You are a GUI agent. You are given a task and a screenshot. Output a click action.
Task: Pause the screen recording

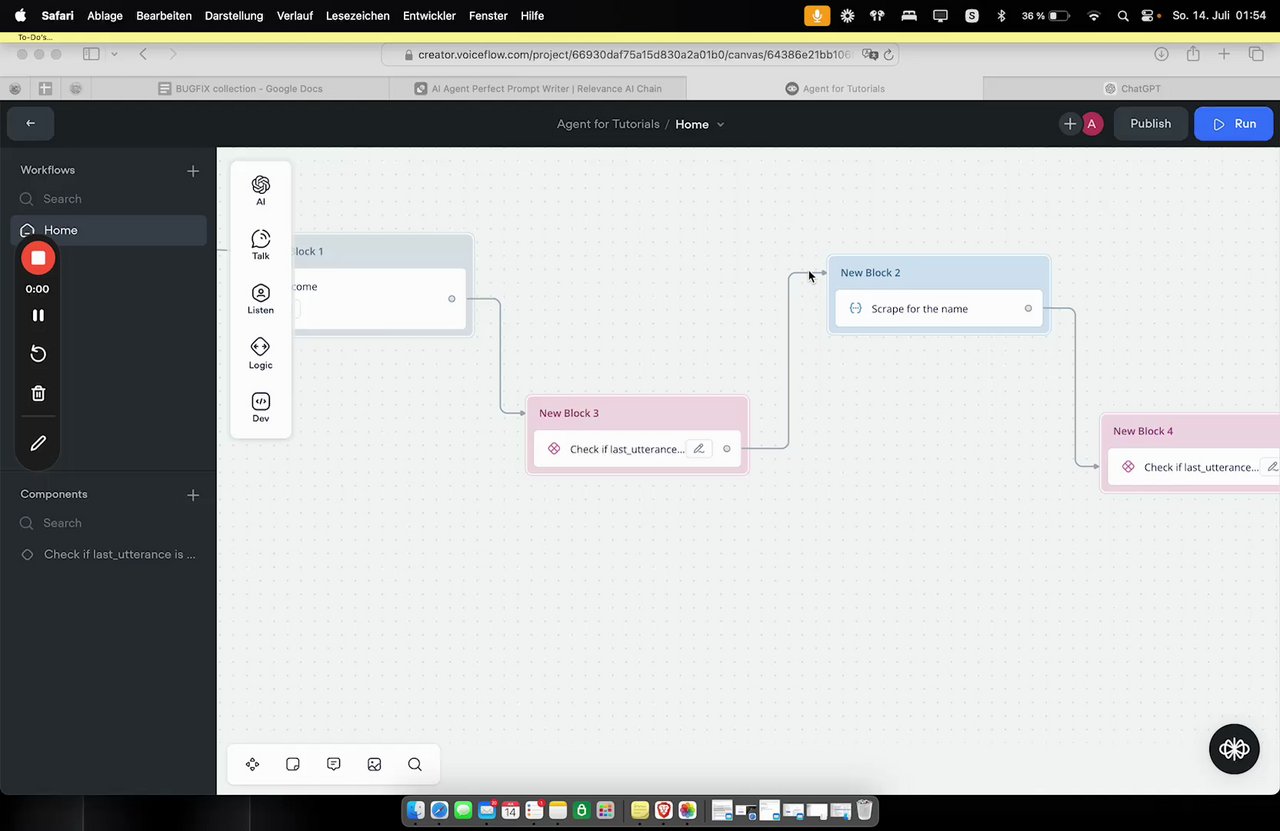click(x=38, y=315)
